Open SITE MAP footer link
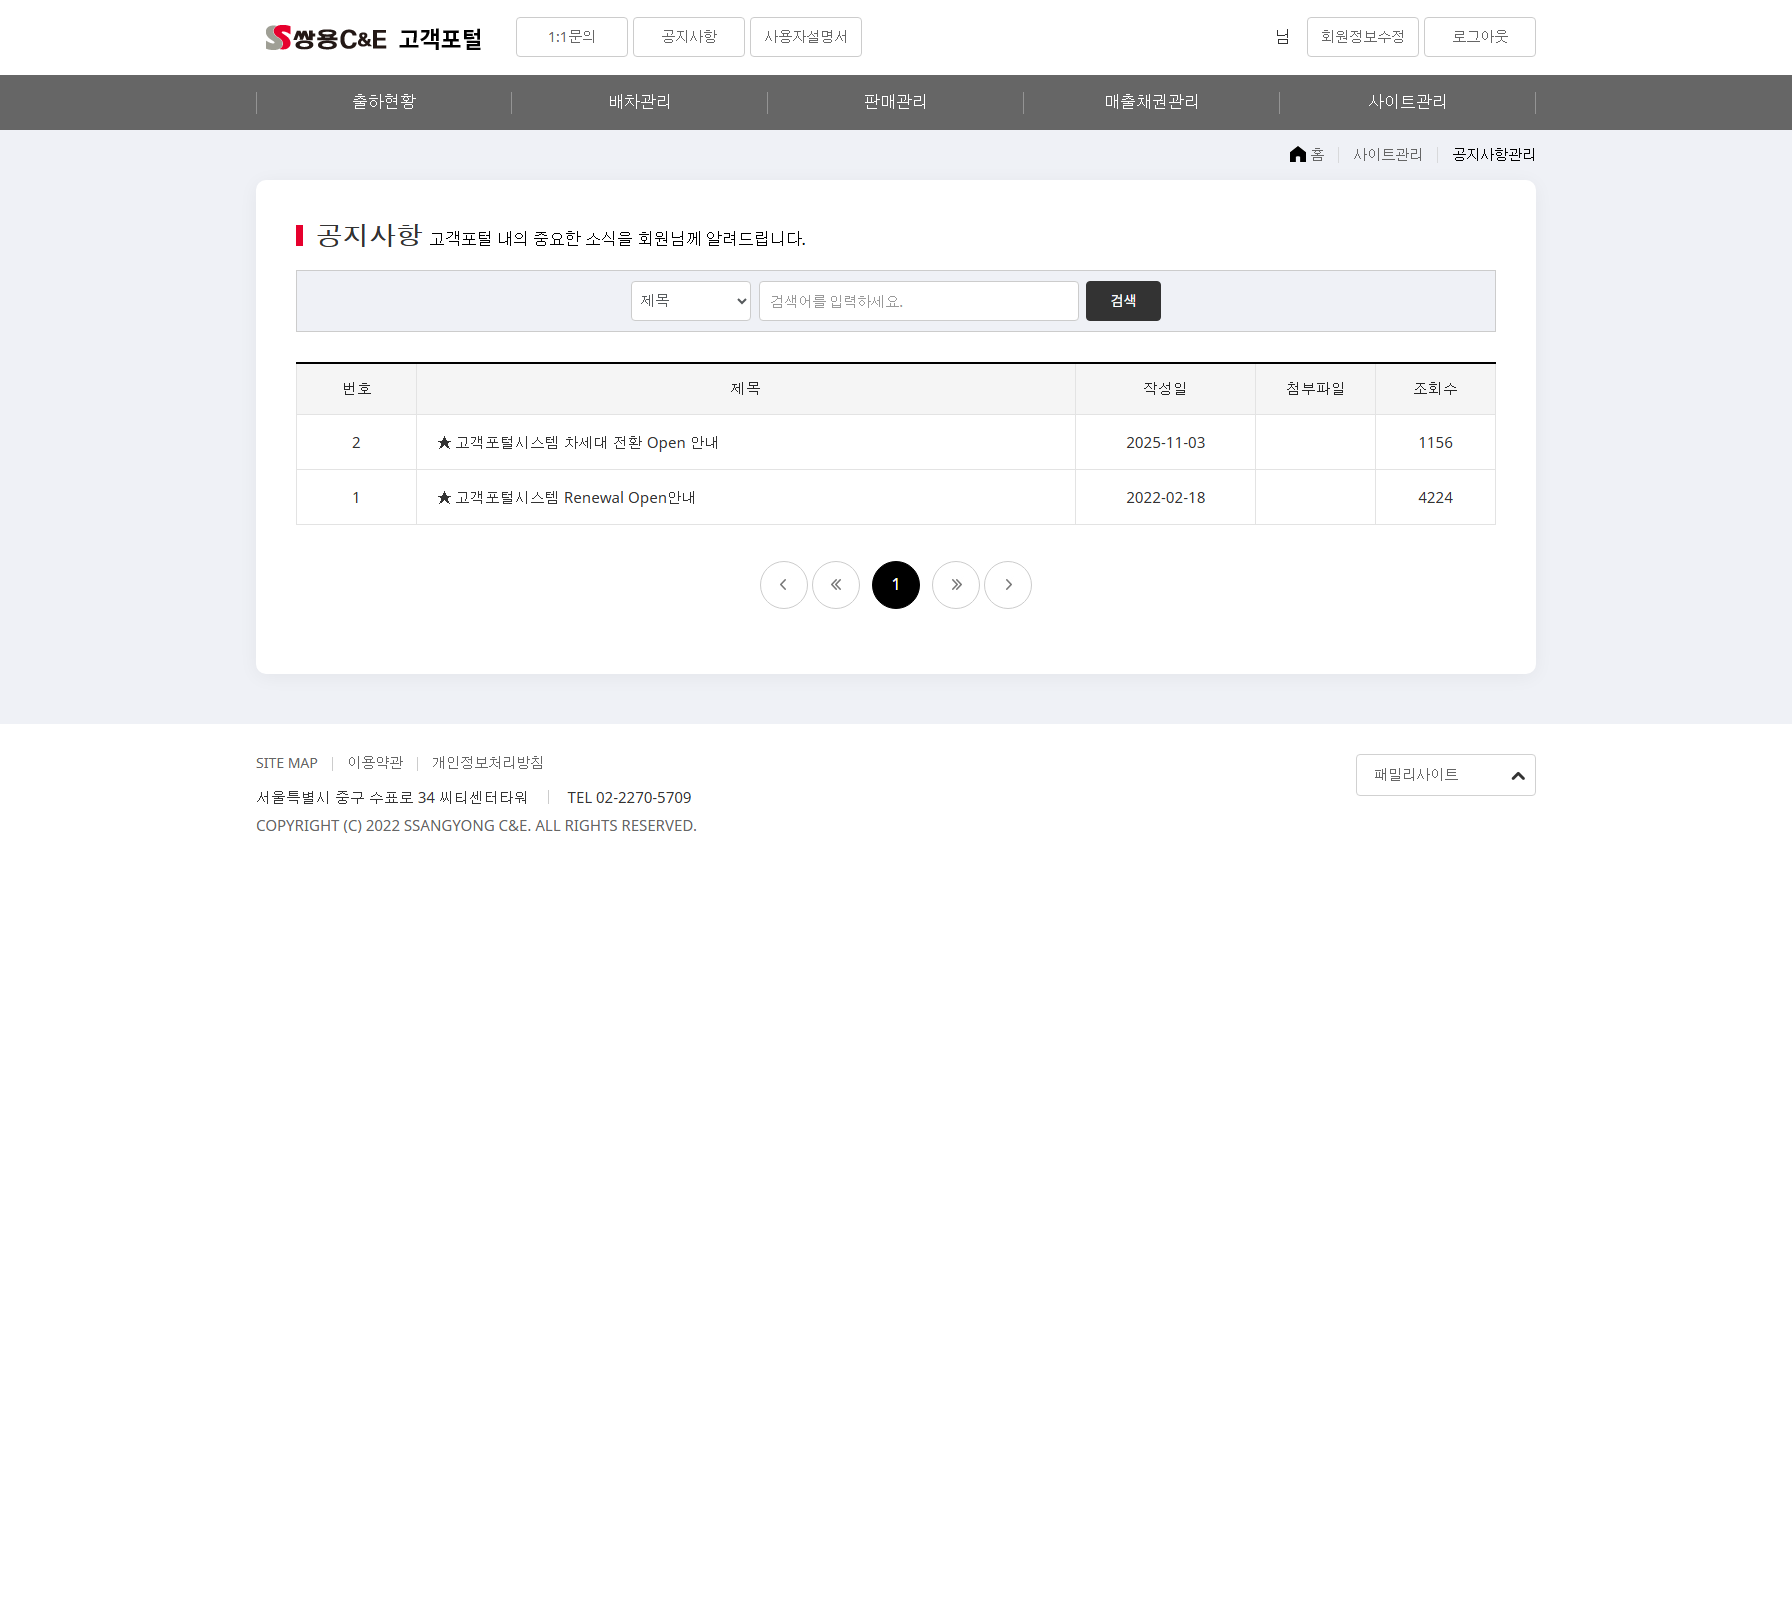This screenshot has width=1792, height=1600. click(x=287, y=763)
